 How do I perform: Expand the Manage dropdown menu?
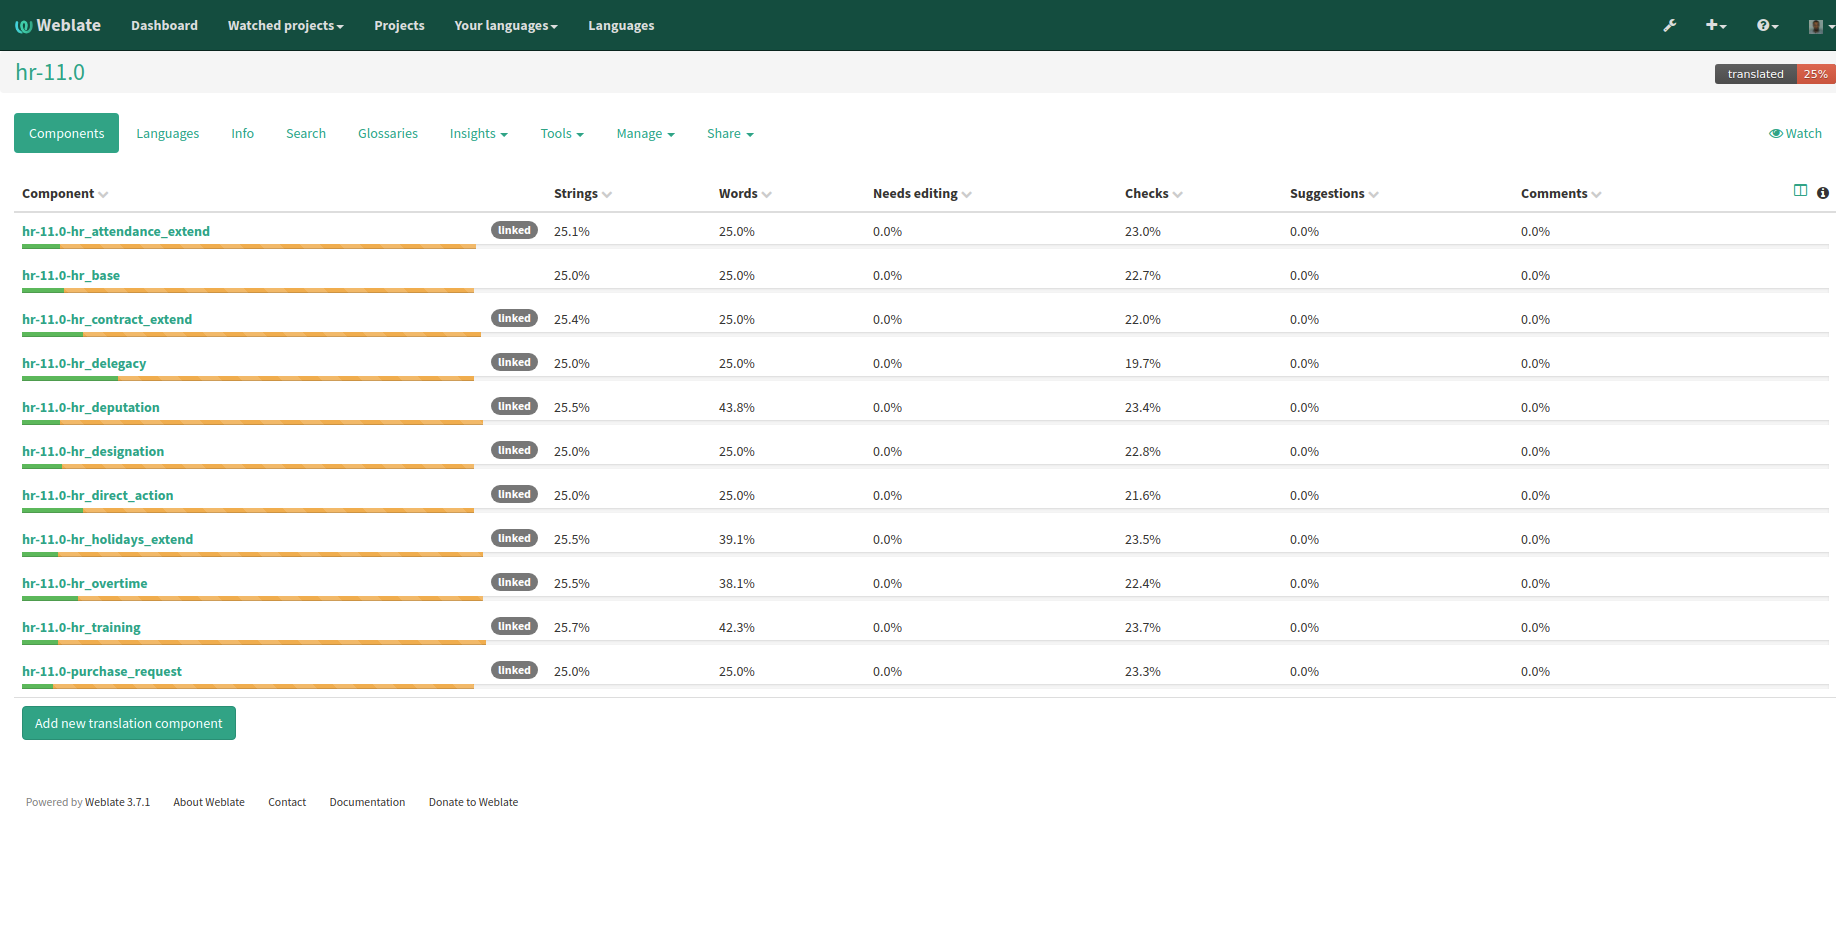(645, 134)
